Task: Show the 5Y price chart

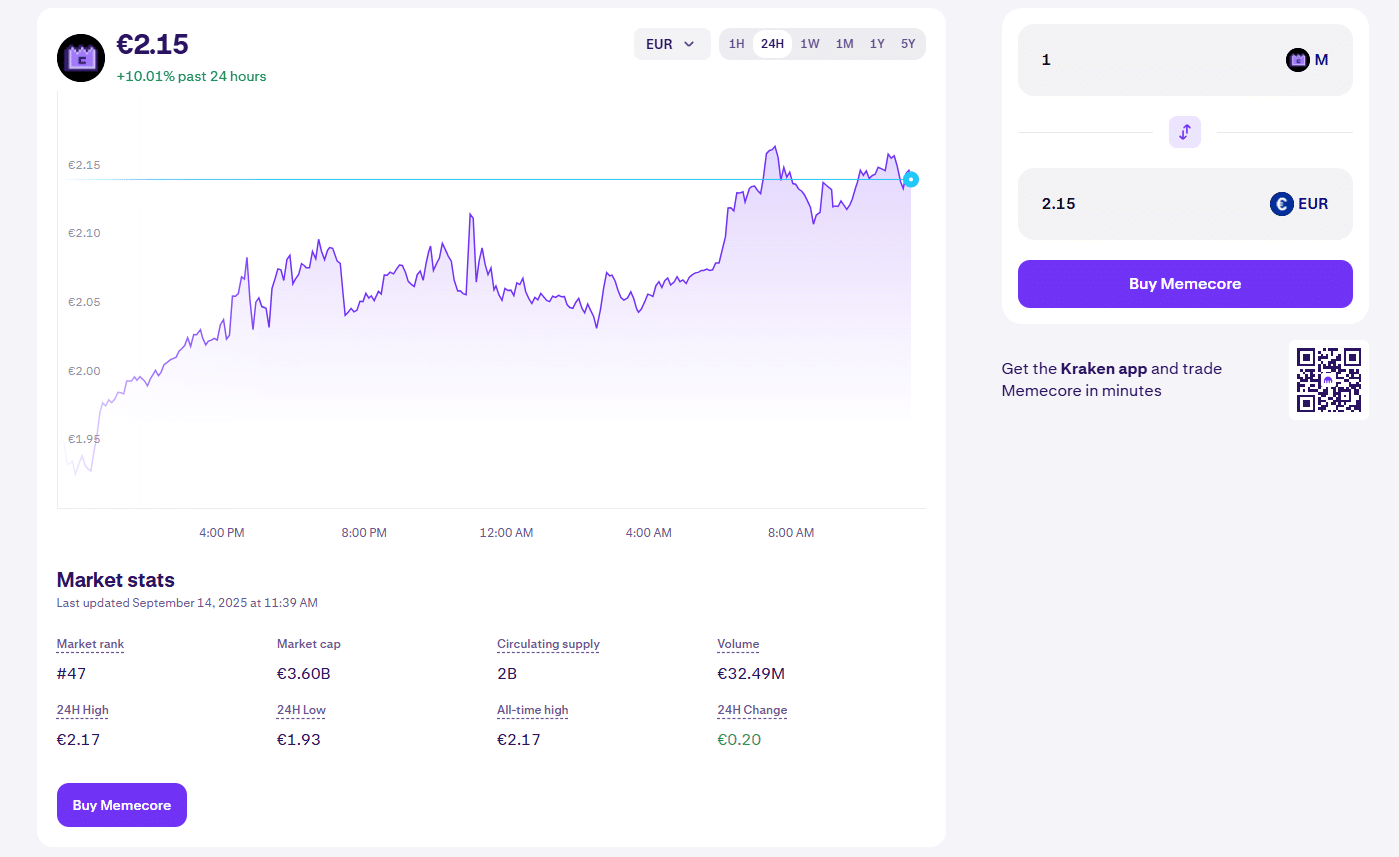Action: point(908,44)
